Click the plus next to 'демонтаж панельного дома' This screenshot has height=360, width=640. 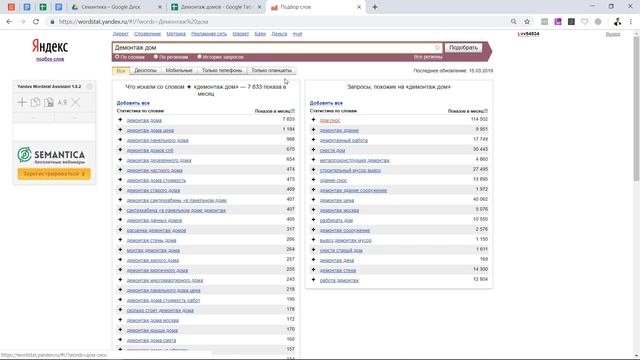tap(120, 140)
